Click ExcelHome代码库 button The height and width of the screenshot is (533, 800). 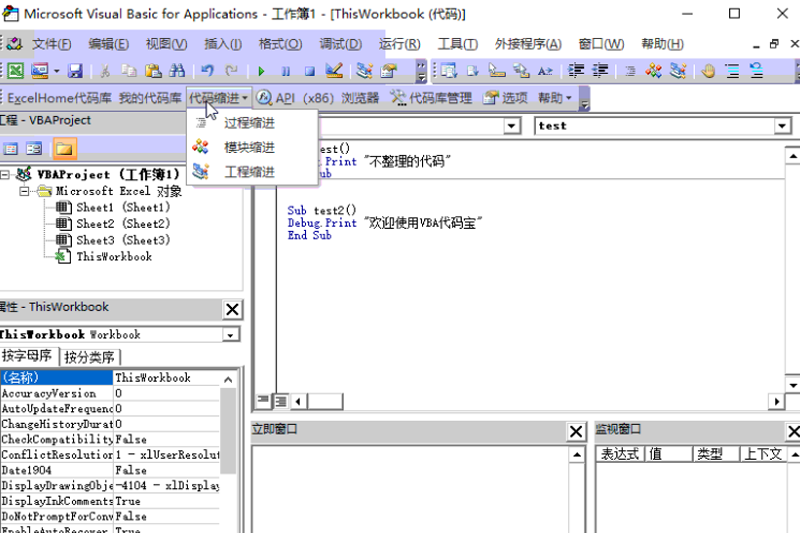pos(59,98)
